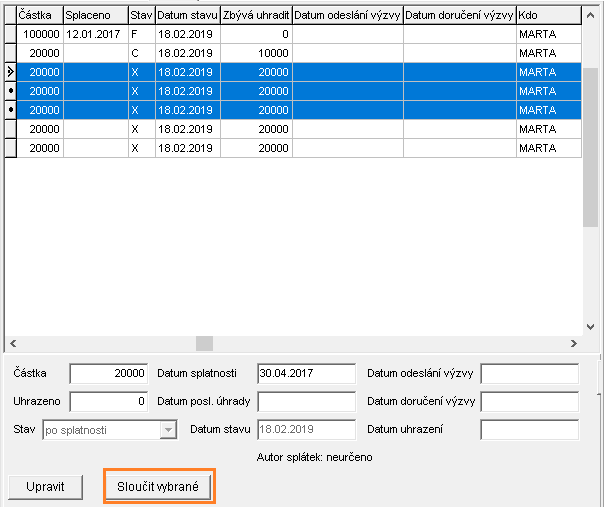Screen dimensions: 604x507
Task: Click the Zbývá uhradit column header
Action: (x=255, y=16)
